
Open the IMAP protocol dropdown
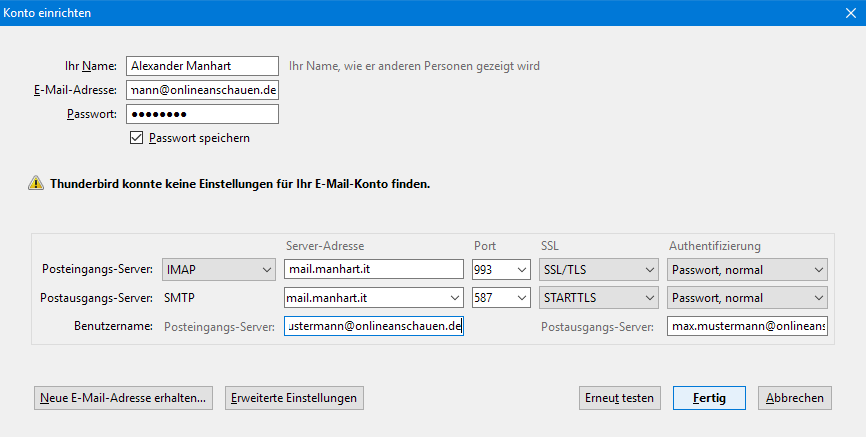click(x=219, y=270)
